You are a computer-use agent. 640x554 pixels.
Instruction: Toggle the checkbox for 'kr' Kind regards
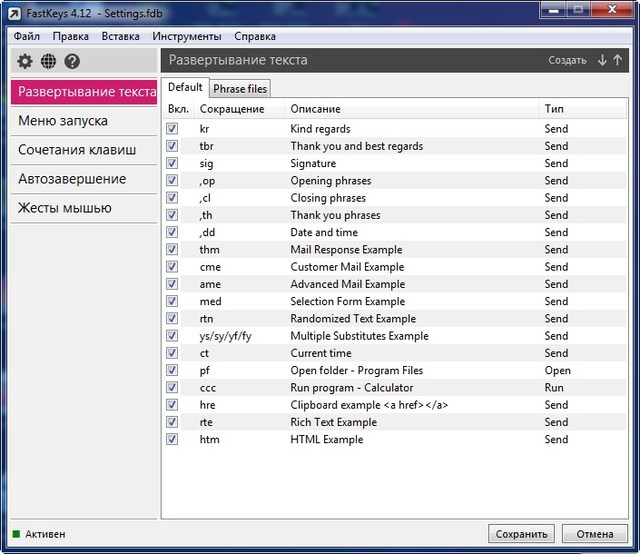(172, 129)
